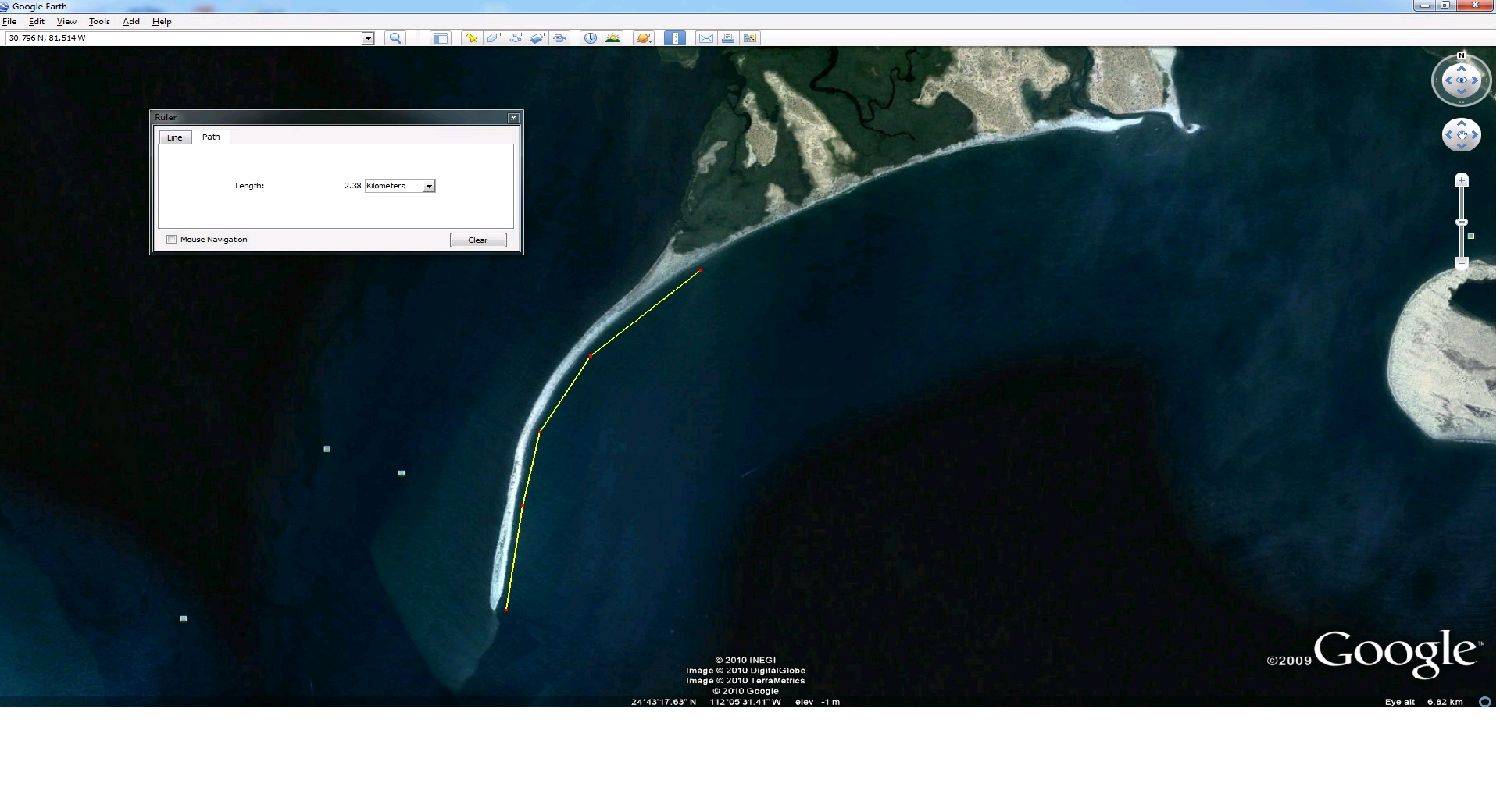This screenshot has height=812, width=1500.
Task: Toggle the sidebar panel icon
Action: pyautogui.click(x=441, y=38)
